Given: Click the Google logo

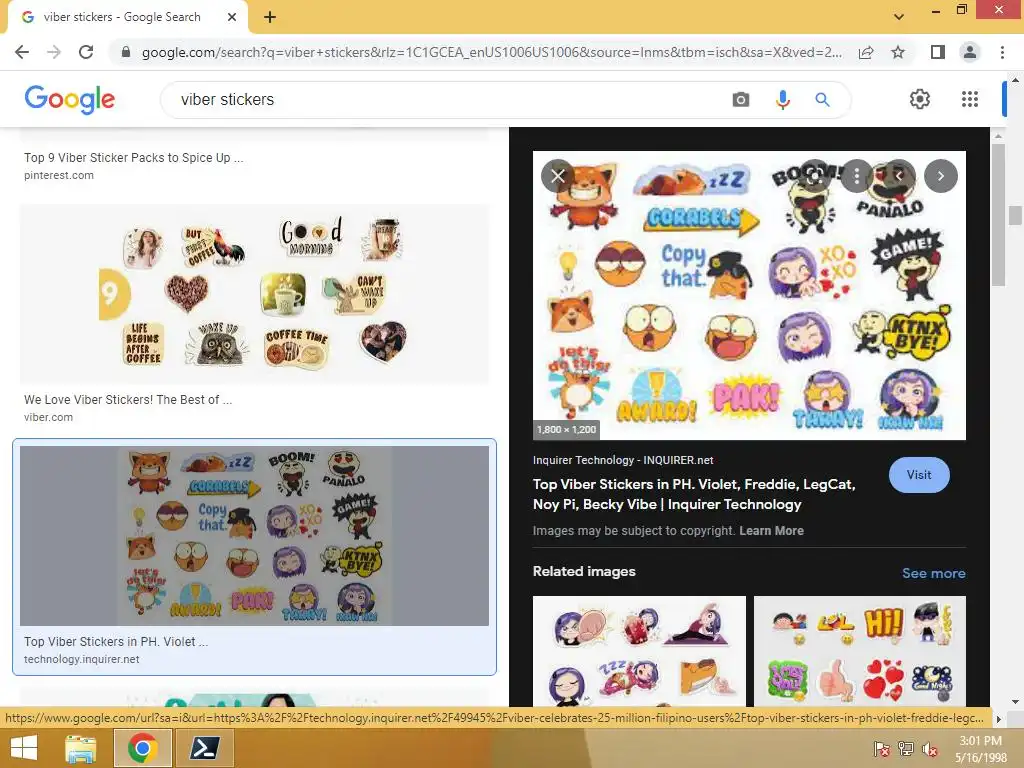Looking at the screenshot, I should coord(70,99).
